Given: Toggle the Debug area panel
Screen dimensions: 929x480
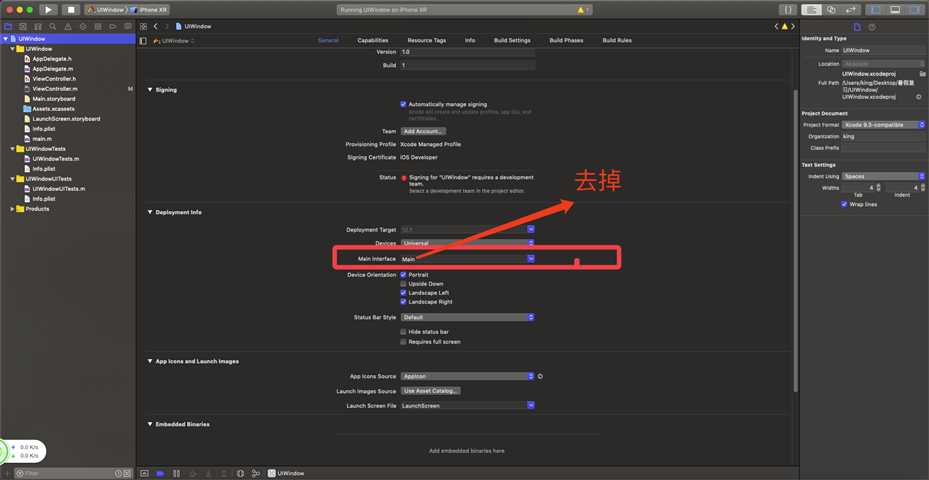Looking at the screenshot, I should 895,9.
